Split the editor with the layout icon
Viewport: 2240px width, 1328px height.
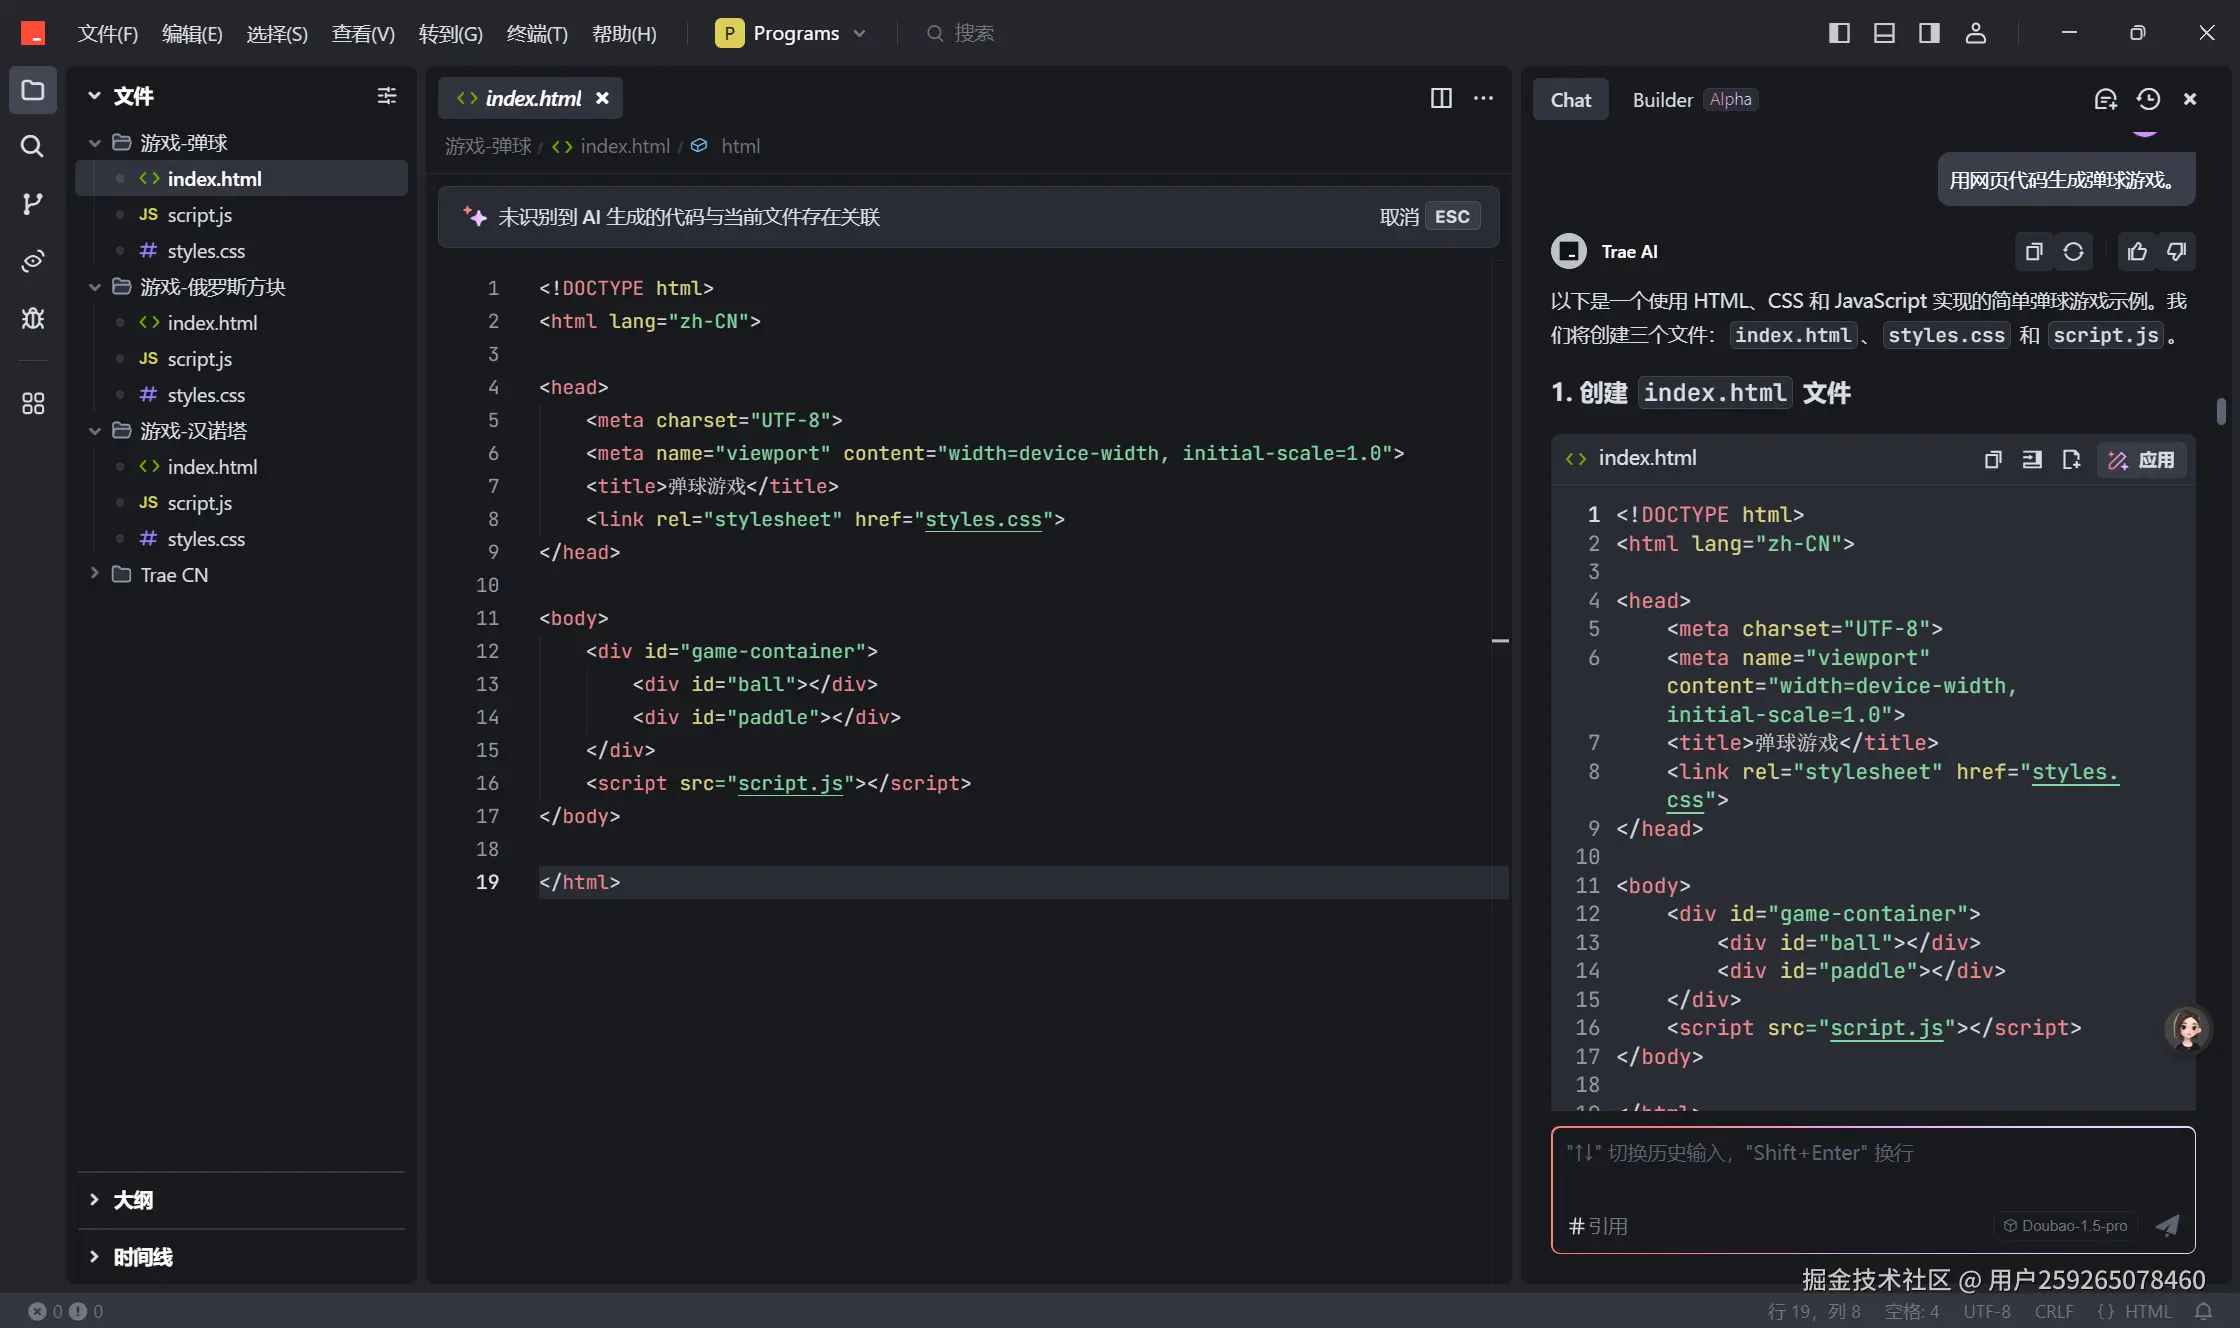coord(1441,98)
